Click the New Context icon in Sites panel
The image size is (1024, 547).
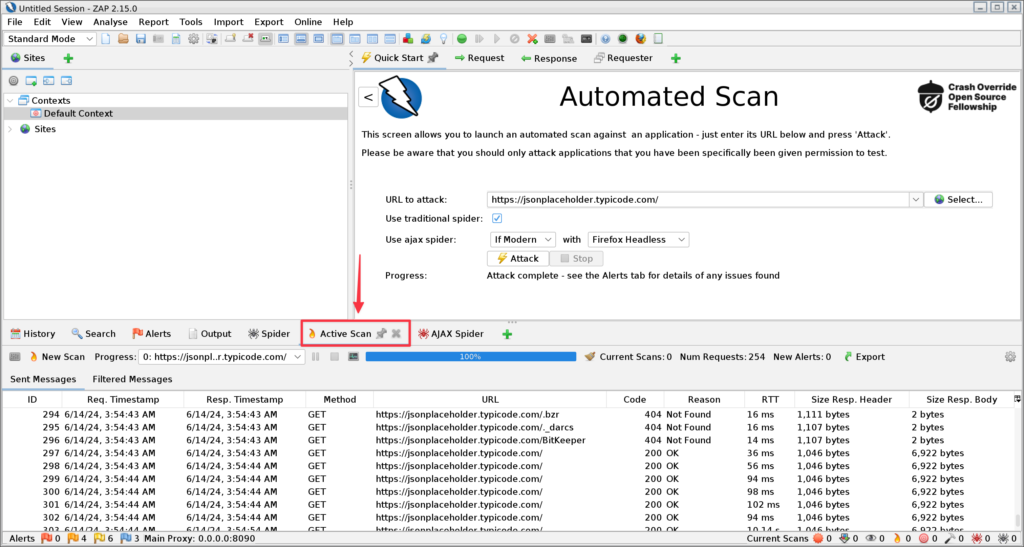pos(31,81)
